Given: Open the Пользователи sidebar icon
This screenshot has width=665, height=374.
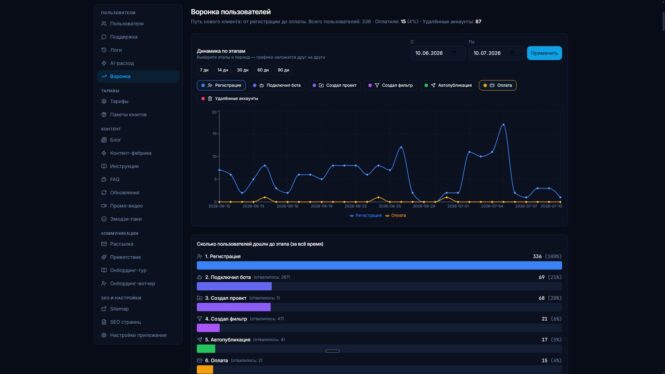Looking at the screenshot, I should click(x=104, y=24).
